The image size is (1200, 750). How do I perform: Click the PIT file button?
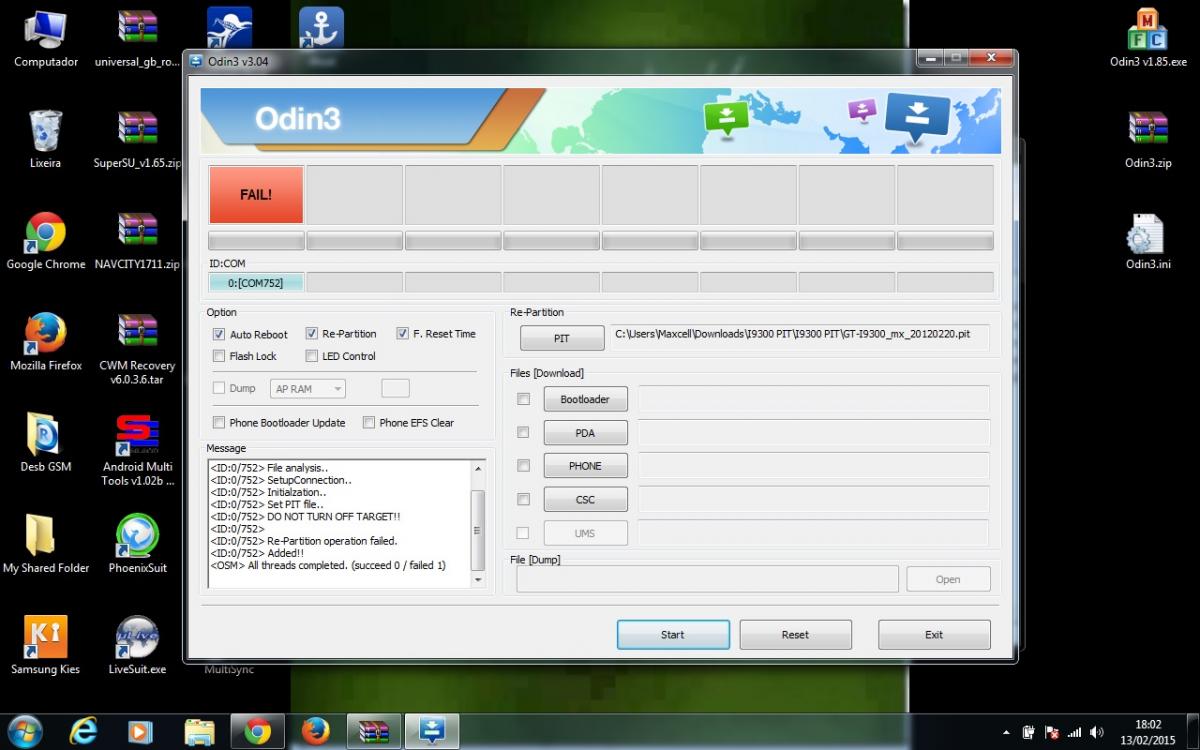562,338
